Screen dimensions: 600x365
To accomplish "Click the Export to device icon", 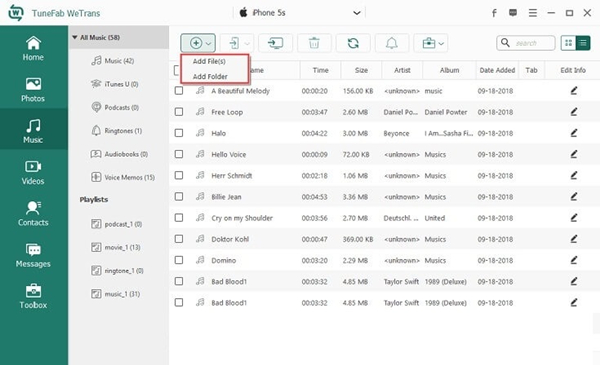I will pos(234,43).
